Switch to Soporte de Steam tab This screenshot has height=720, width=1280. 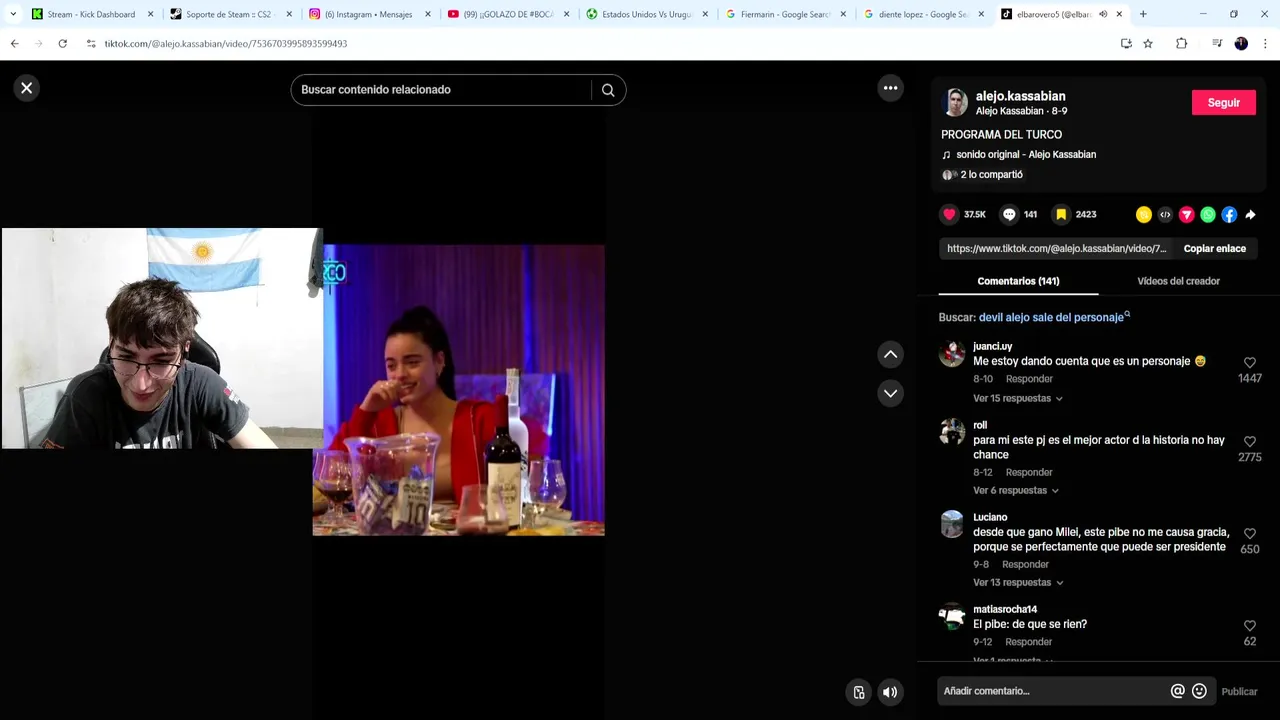tap(231, 14)
